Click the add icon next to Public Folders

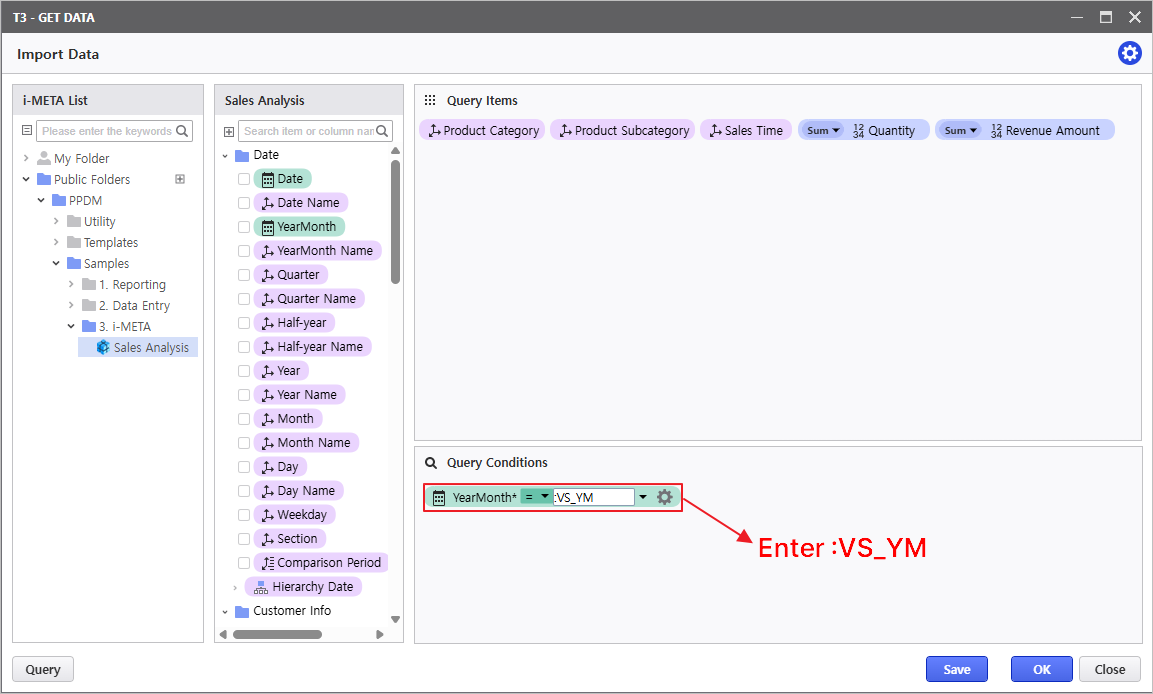point(180,180)
